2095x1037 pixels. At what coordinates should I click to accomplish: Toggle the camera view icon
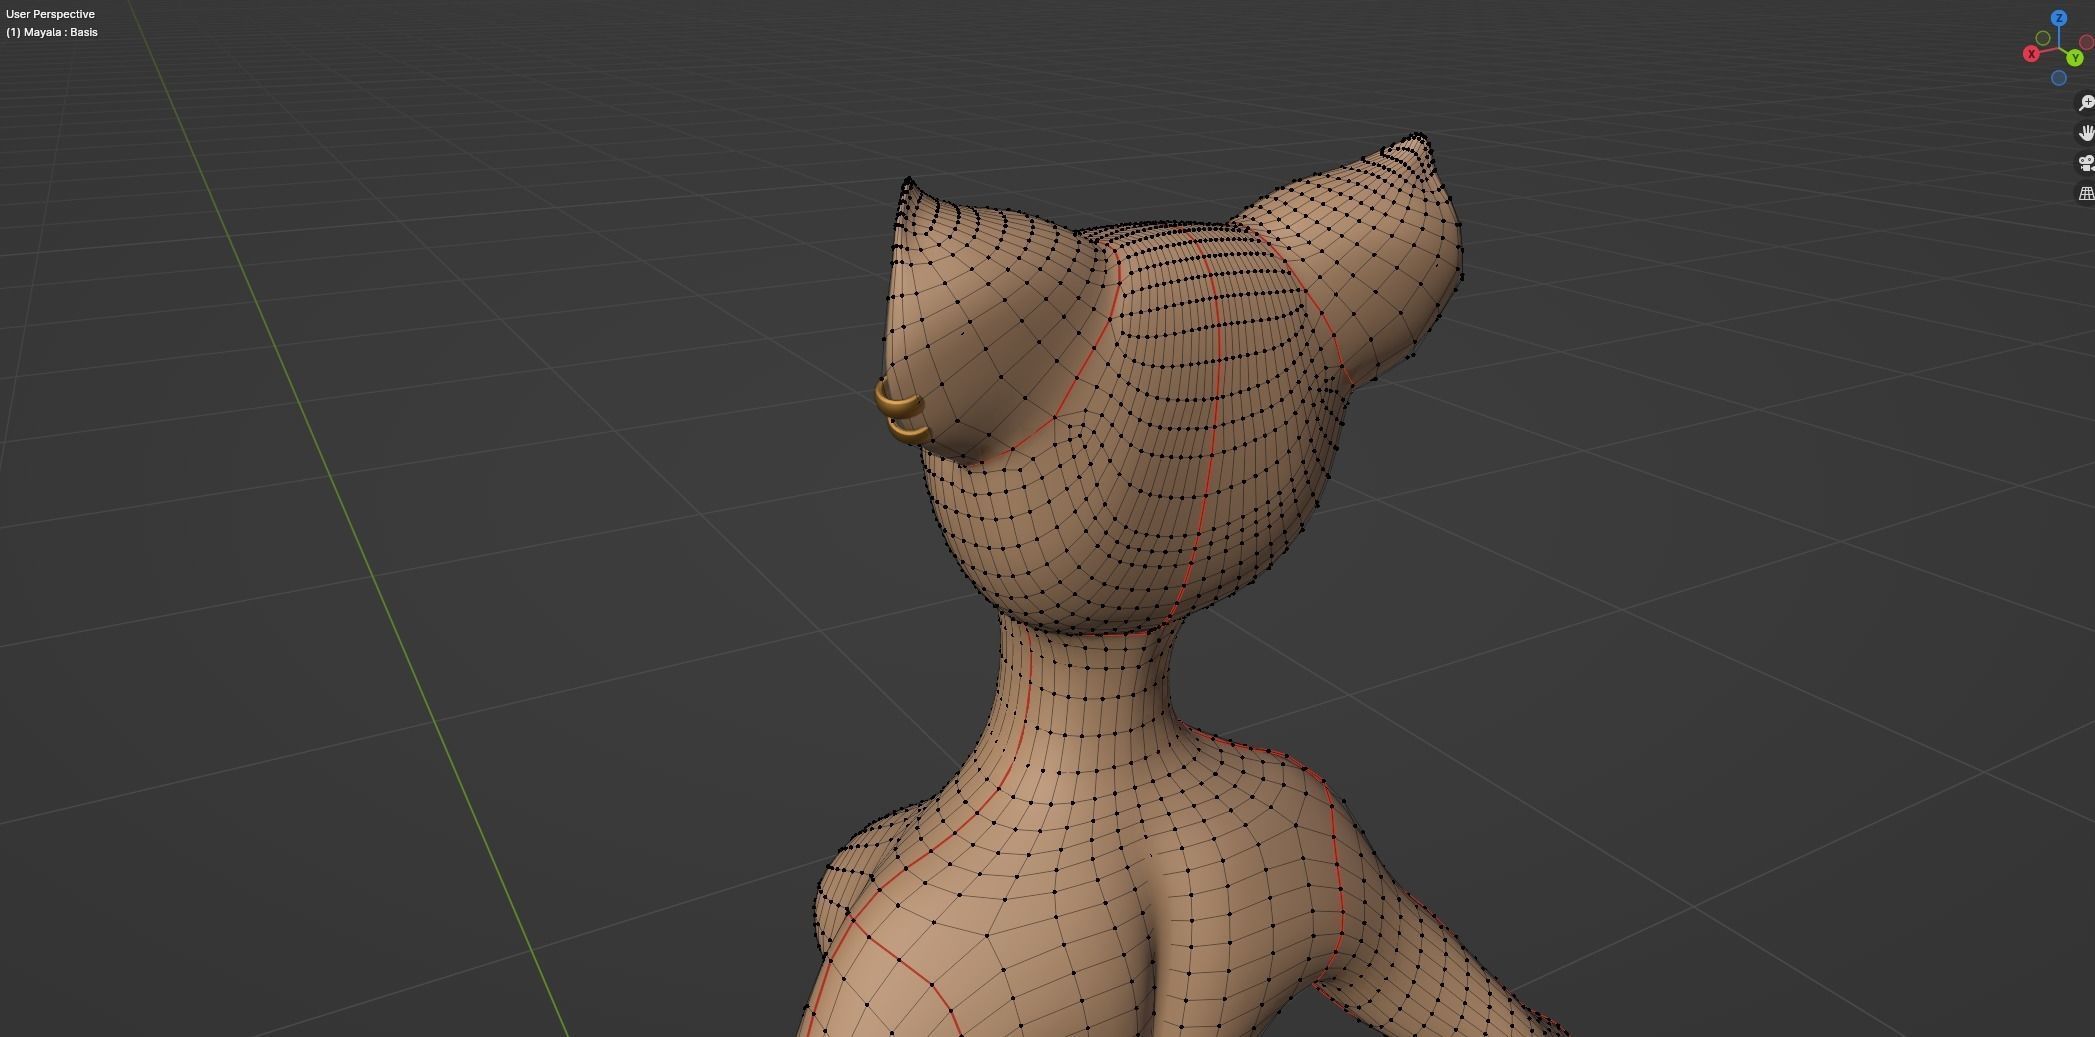click(2086, 163)
